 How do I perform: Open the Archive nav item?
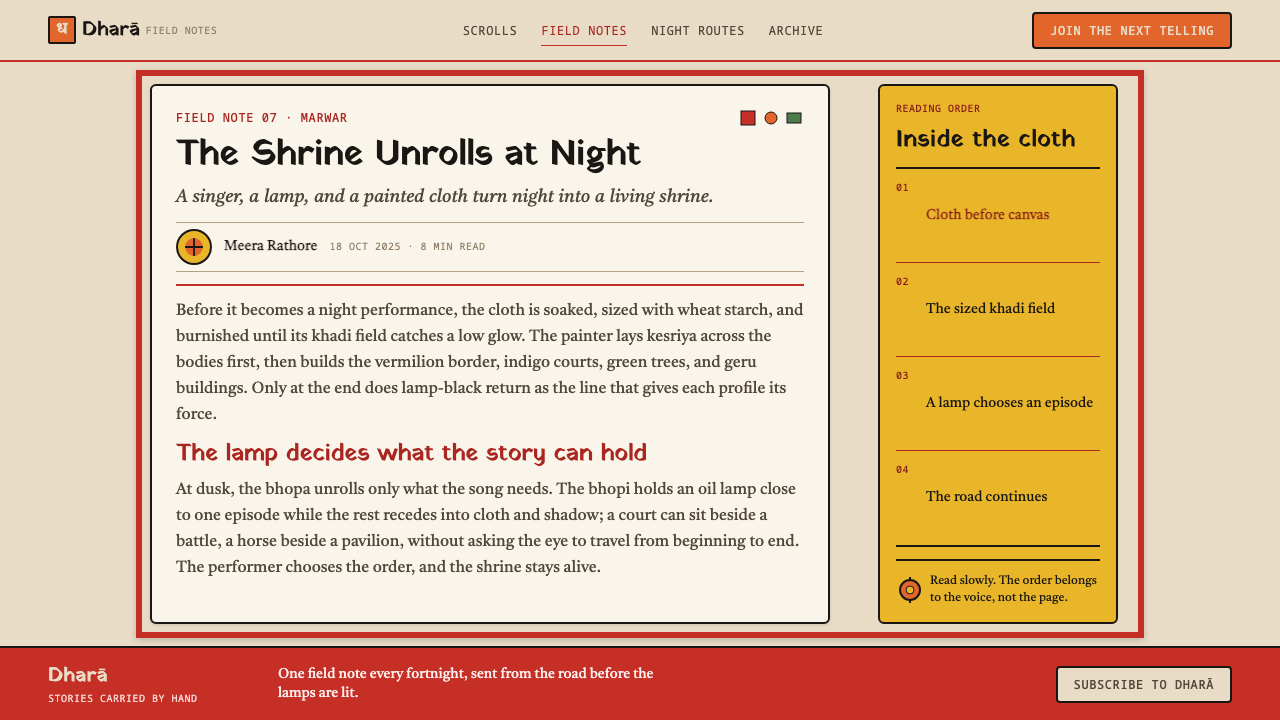[x=796, y=31]
